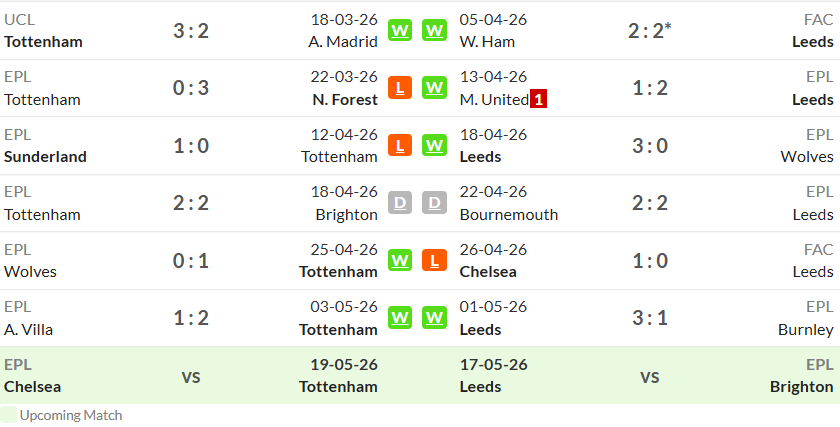Select N. Forest team name
The image size is (840, 427).
(345, 100)
